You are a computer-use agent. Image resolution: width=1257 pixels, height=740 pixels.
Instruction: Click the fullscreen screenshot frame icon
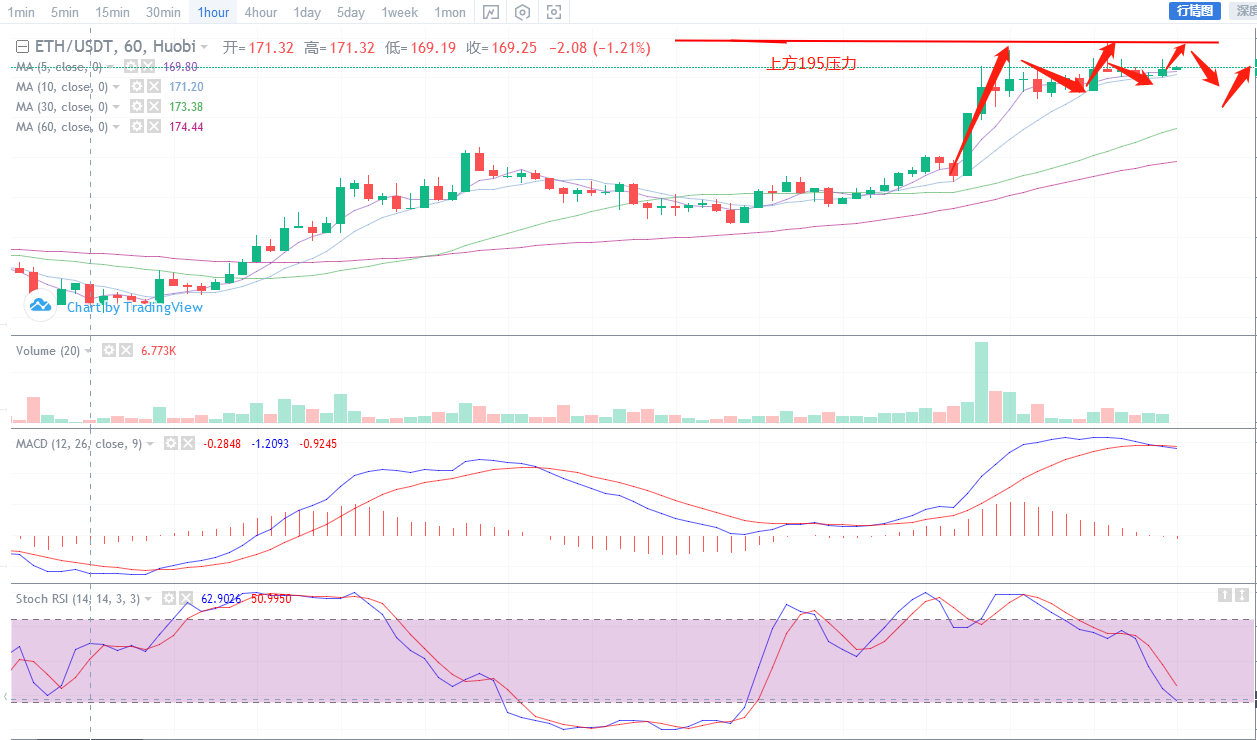pos(554,12)
